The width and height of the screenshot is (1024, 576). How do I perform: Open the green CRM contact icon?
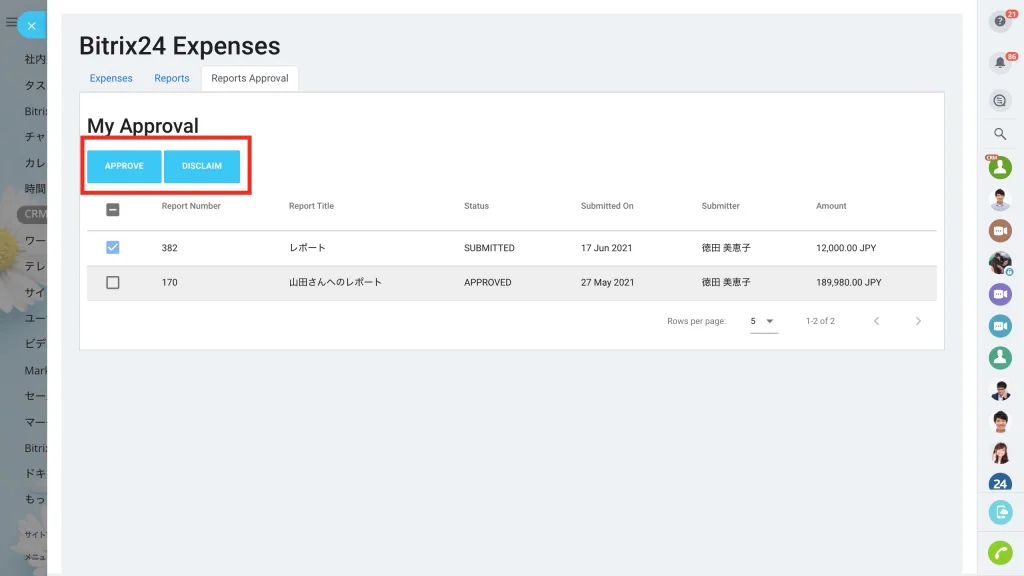(1000, 167)
